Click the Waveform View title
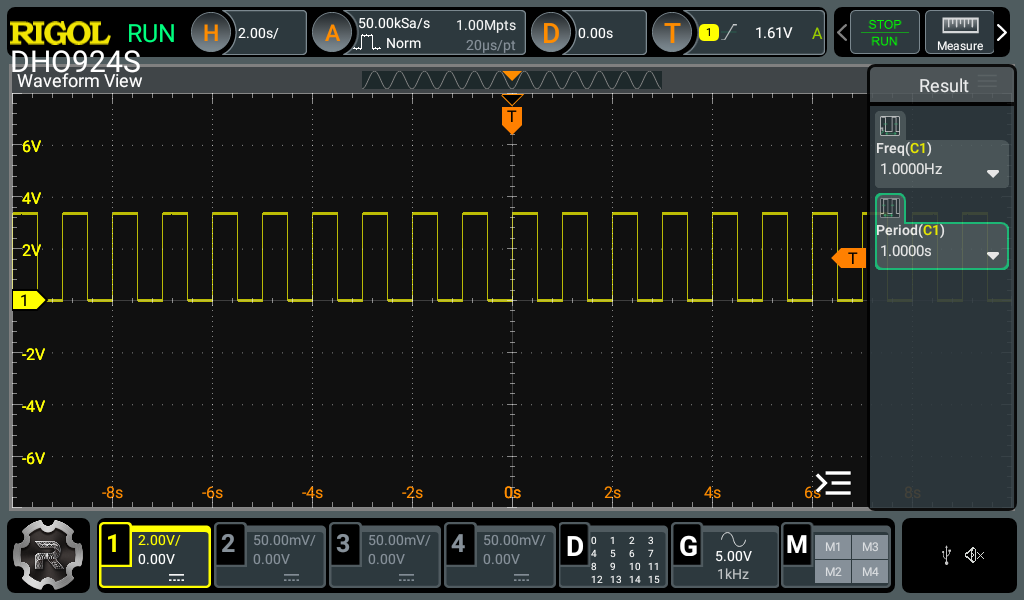Image resolution: width=1024 pixels, height=600 pixels. (80, 81)
